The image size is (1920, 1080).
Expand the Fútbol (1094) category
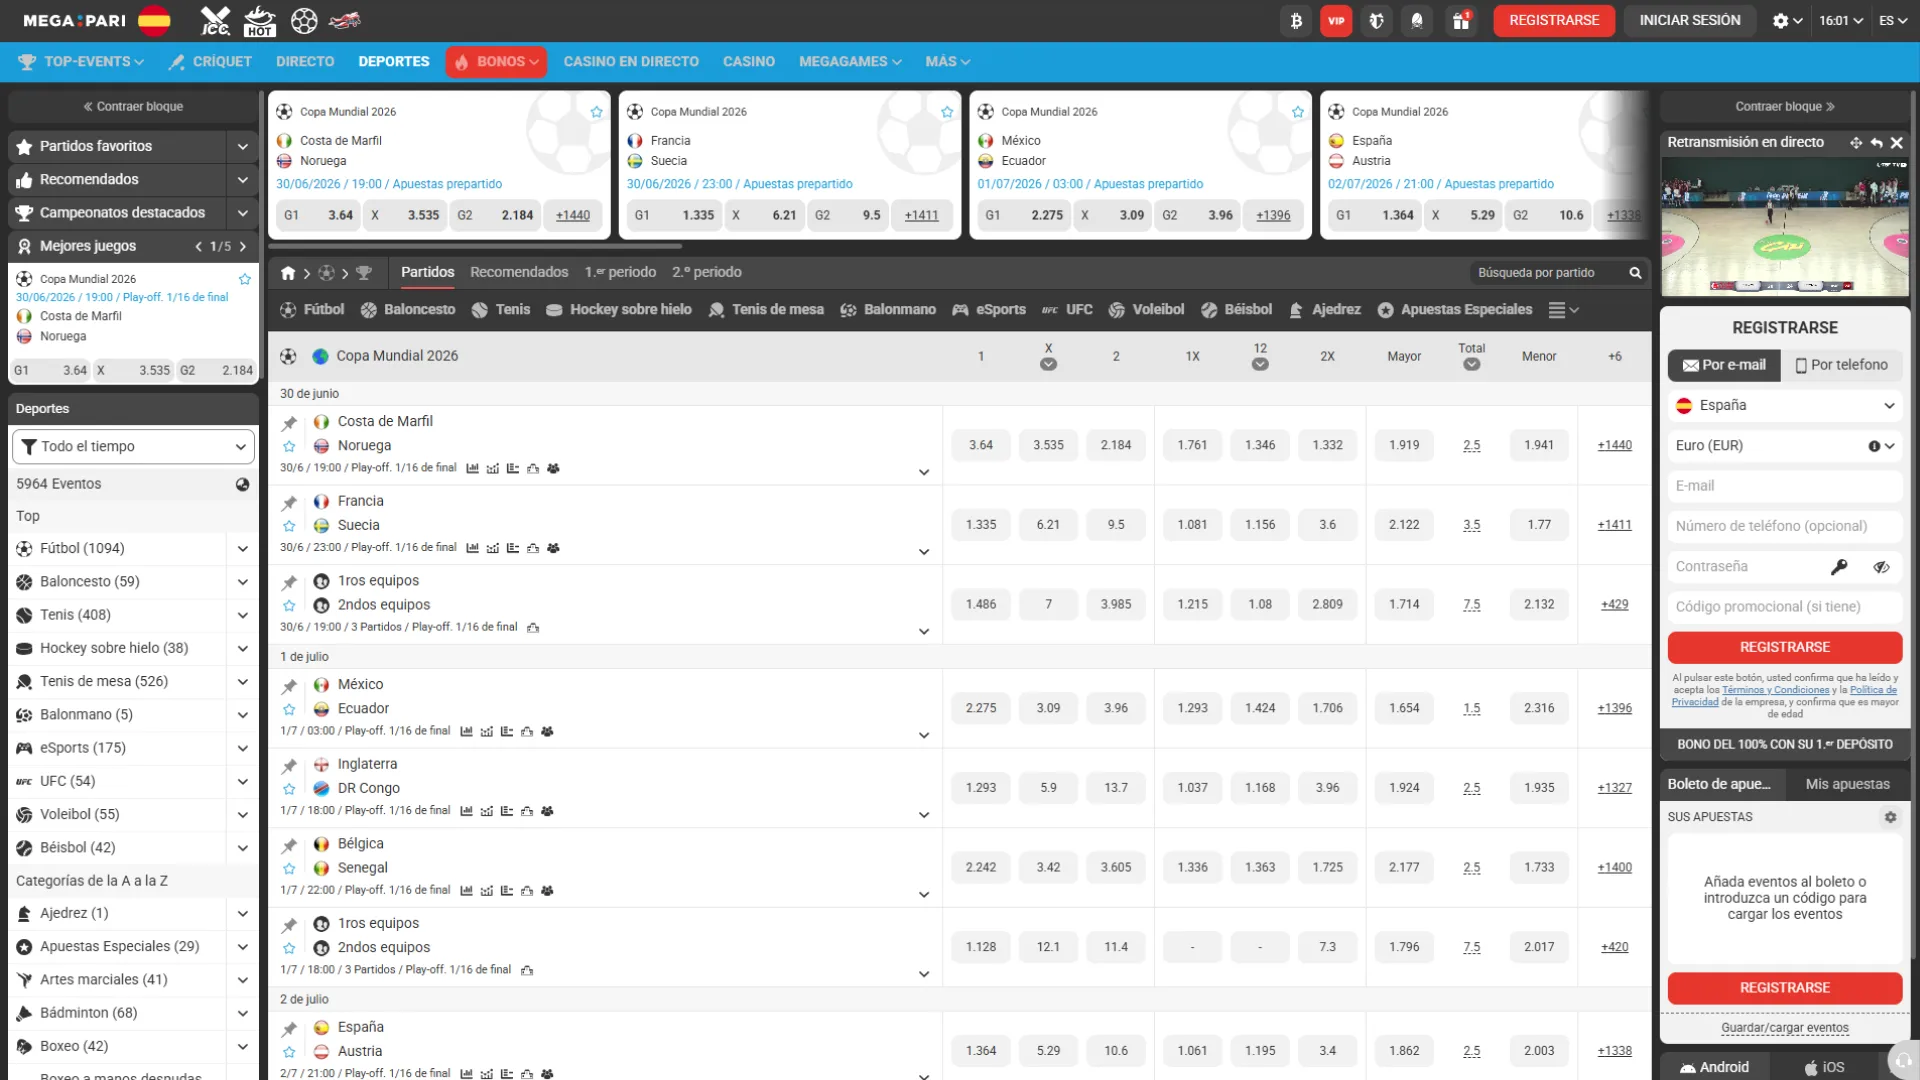(242, 549)
